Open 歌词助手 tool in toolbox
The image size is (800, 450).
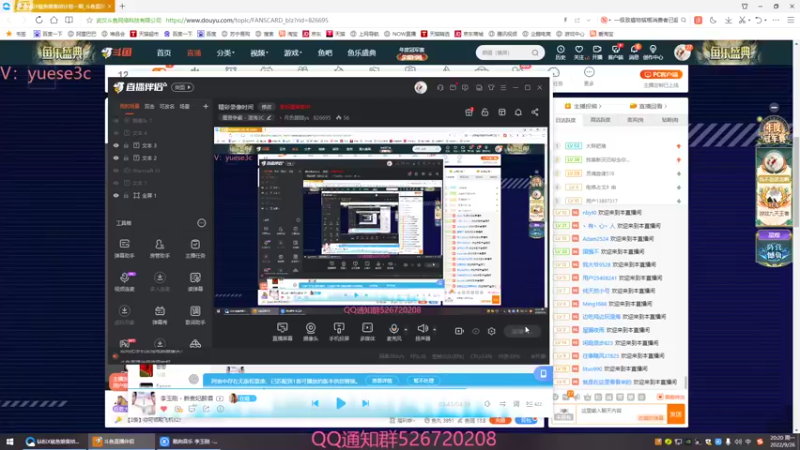[x=195, y=314]
